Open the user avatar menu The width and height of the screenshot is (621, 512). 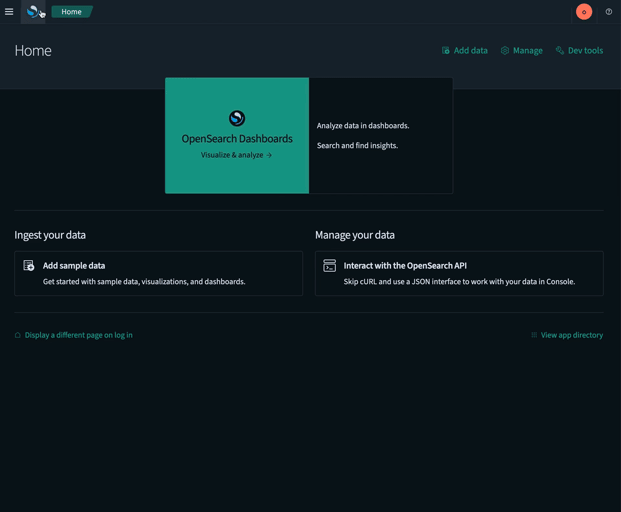[584, 12]
